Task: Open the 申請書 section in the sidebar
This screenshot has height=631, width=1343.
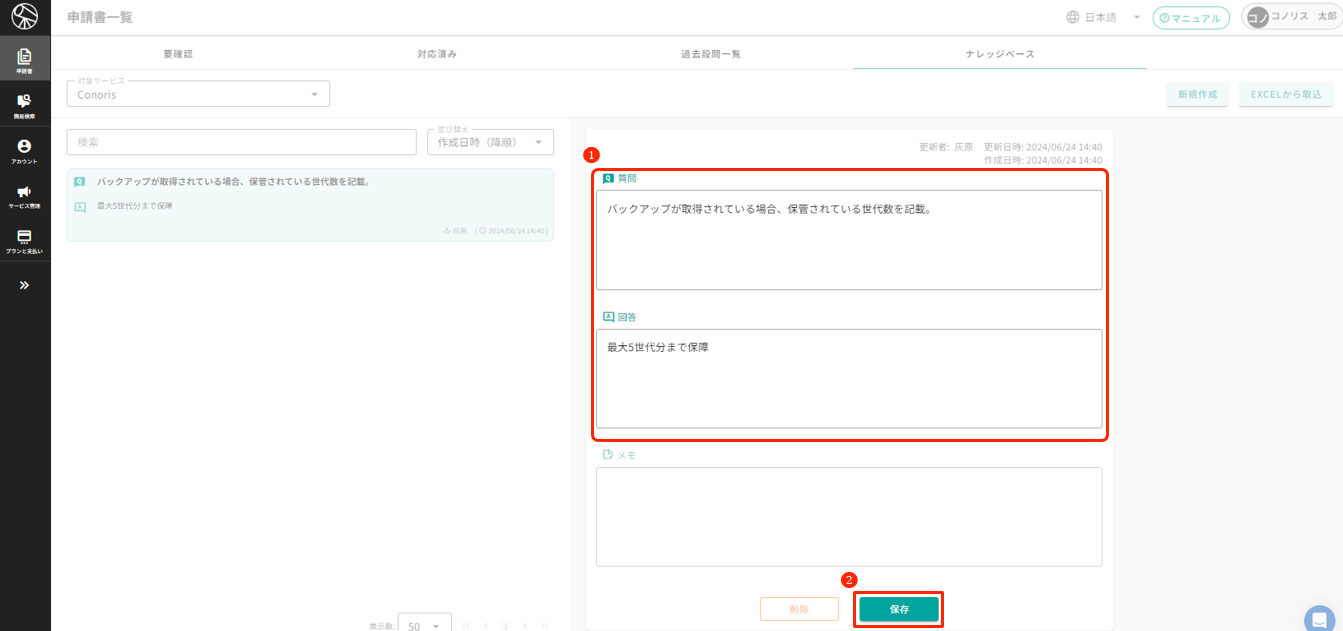Action: point(22,58)
